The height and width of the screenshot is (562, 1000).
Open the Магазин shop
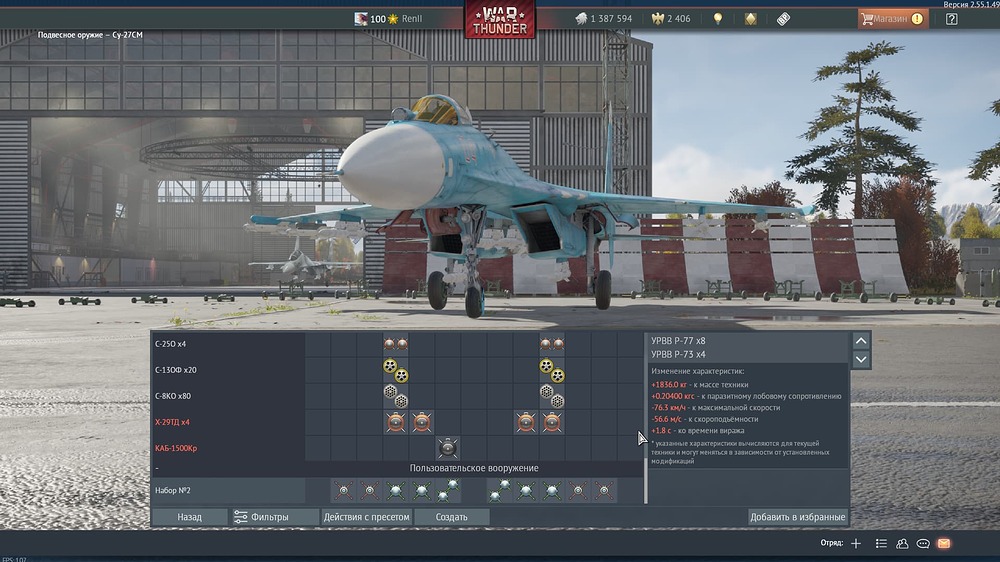(892, 19)
